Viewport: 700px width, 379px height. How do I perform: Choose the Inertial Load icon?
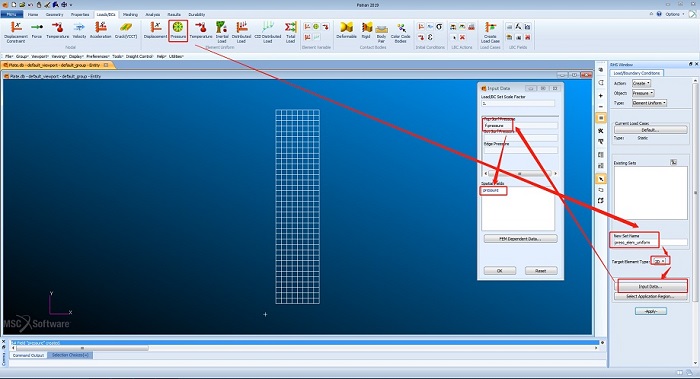coord(222,32)
